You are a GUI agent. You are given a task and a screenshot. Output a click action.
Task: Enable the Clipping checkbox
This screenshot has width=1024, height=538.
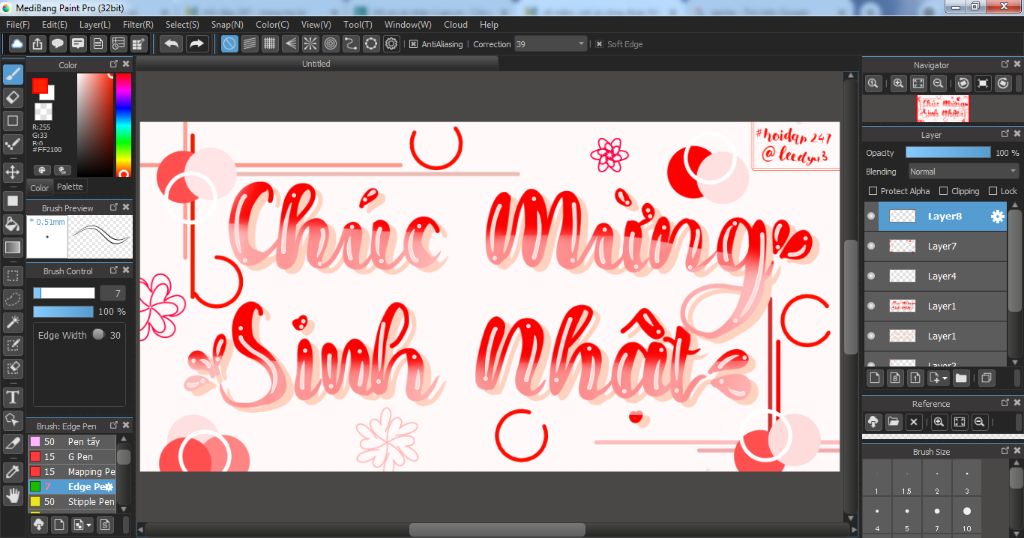point(943,191)
